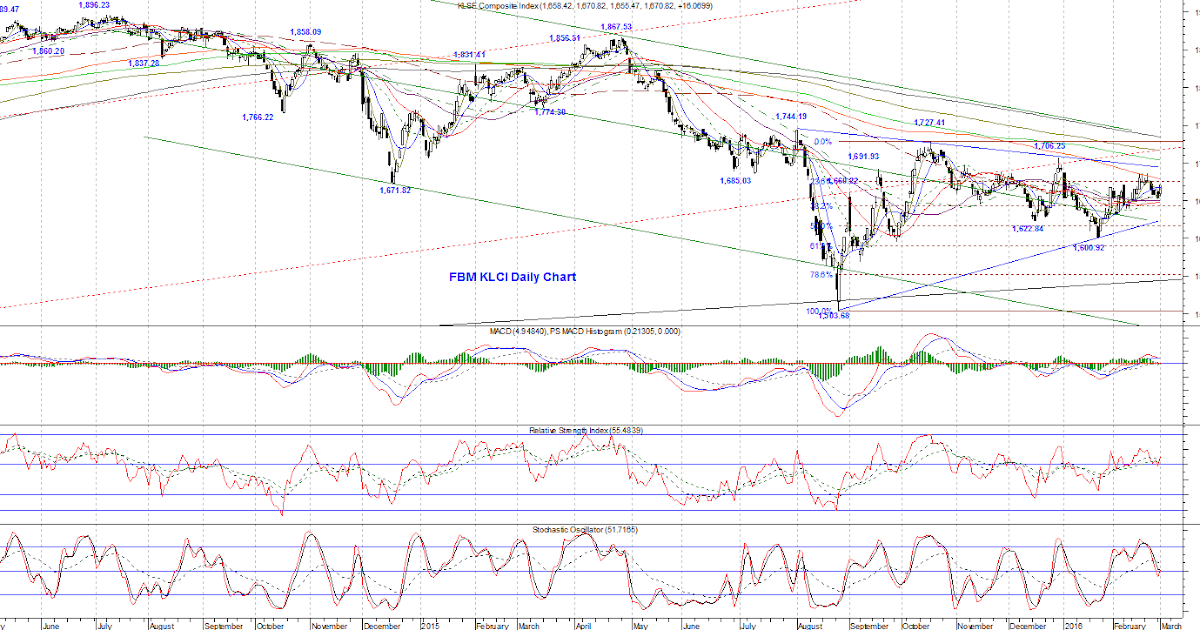This screenshot has width=1200, height=630.
Task: Click the 100.0% Fibonacci level label
Action: 818,311
